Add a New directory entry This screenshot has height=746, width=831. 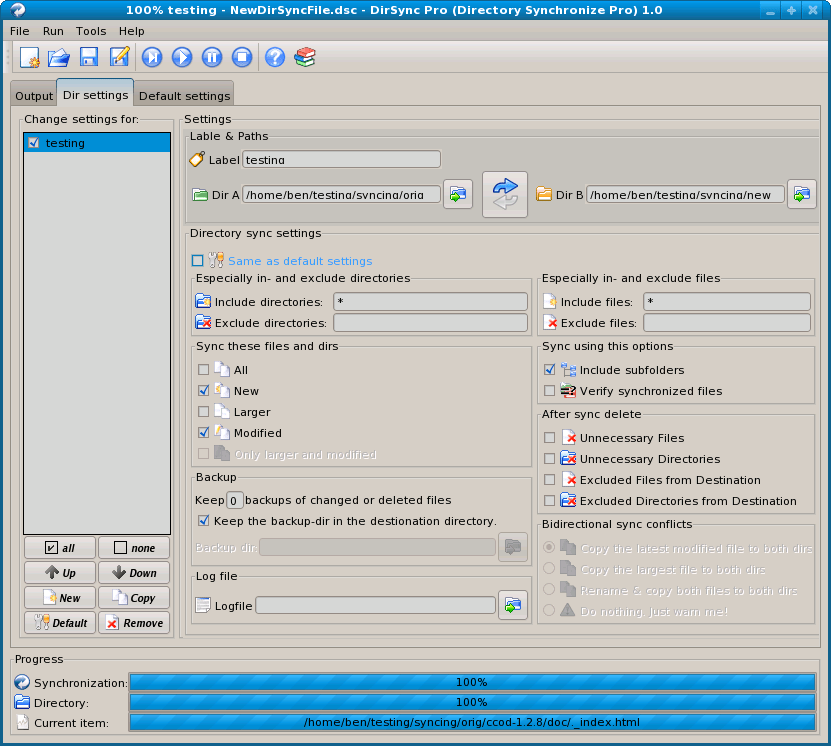pos(60,598)
